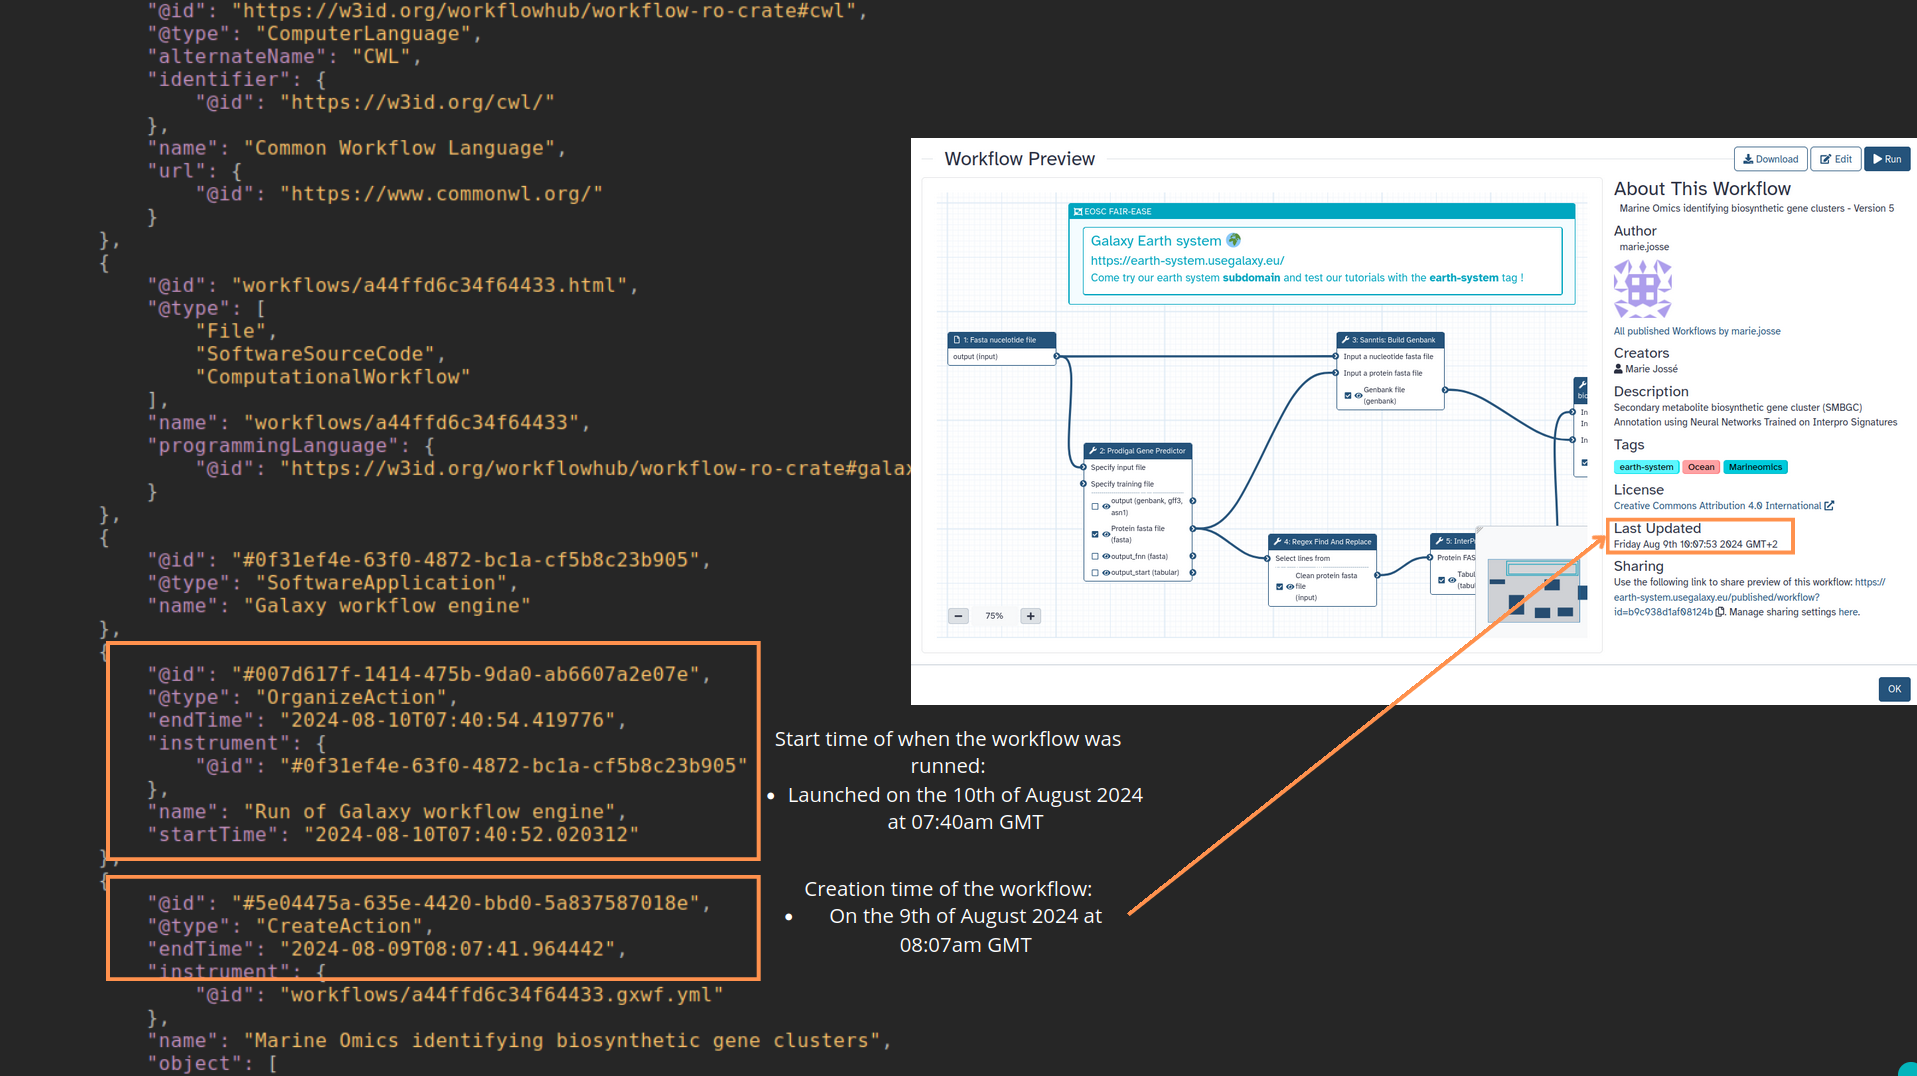
Task: Click wrench icon on Regex Find And Replace
Action: (1277, 542)
